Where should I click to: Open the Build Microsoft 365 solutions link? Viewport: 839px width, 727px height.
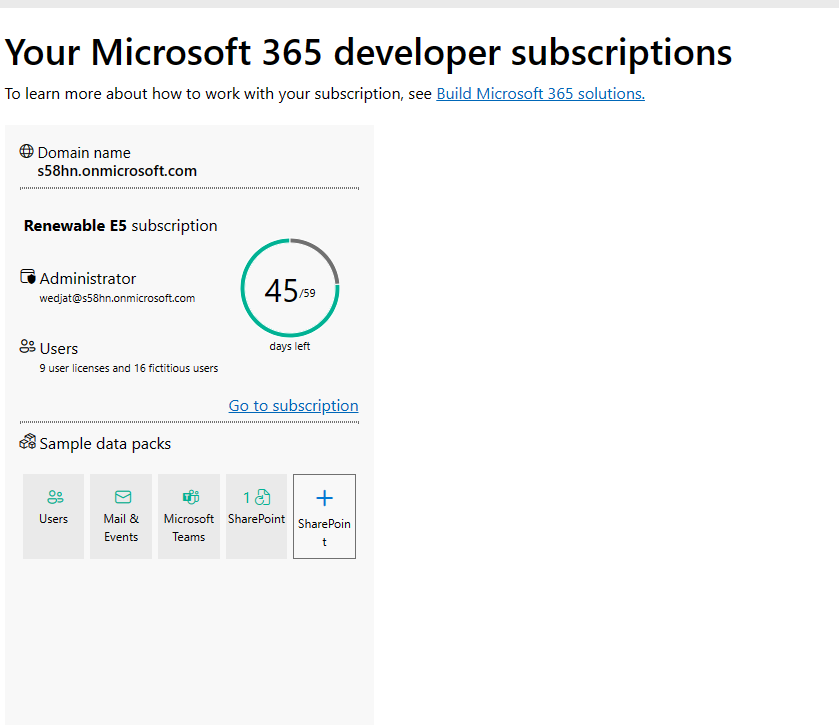coord(540,94)
